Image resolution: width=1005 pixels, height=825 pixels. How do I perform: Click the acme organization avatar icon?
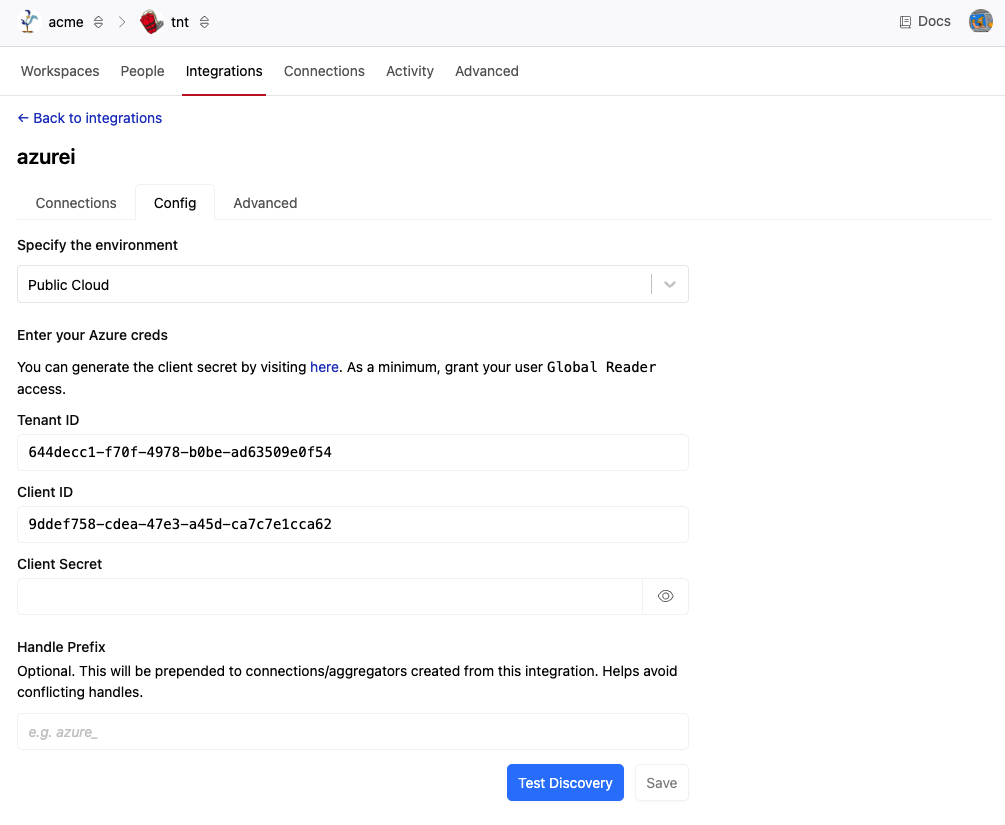tap(29, 22)
